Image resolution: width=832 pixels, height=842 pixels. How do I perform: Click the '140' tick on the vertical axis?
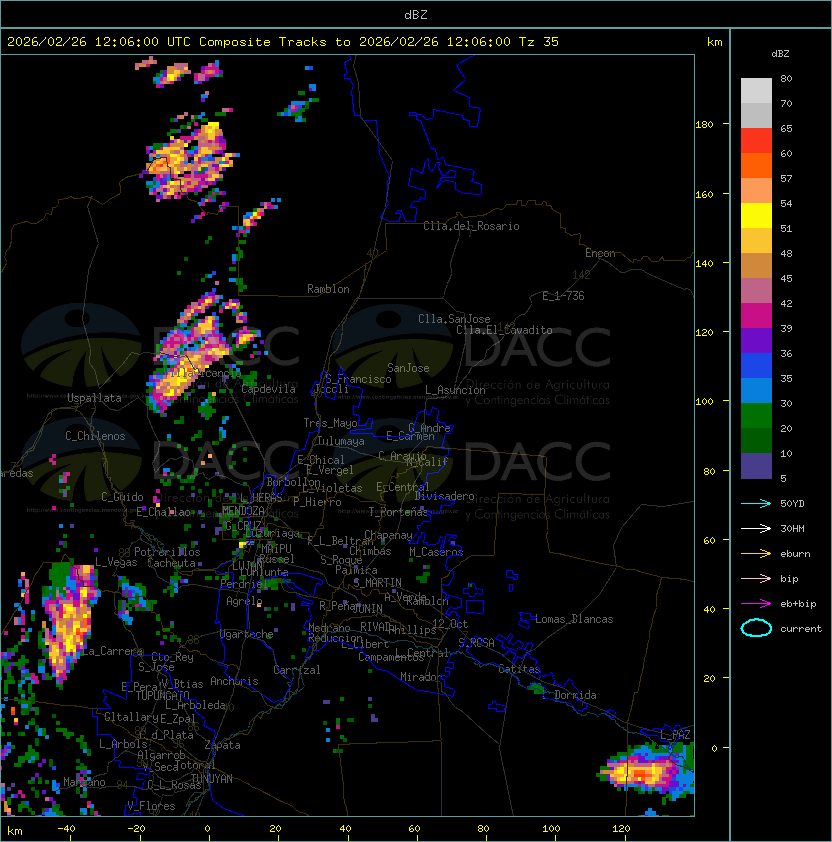(x=704, y=264)
